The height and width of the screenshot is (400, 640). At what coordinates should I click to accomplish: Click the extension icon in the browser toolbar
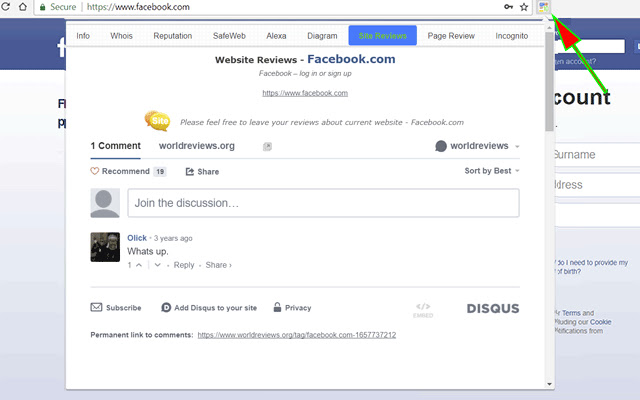click(x=543, y=6)
